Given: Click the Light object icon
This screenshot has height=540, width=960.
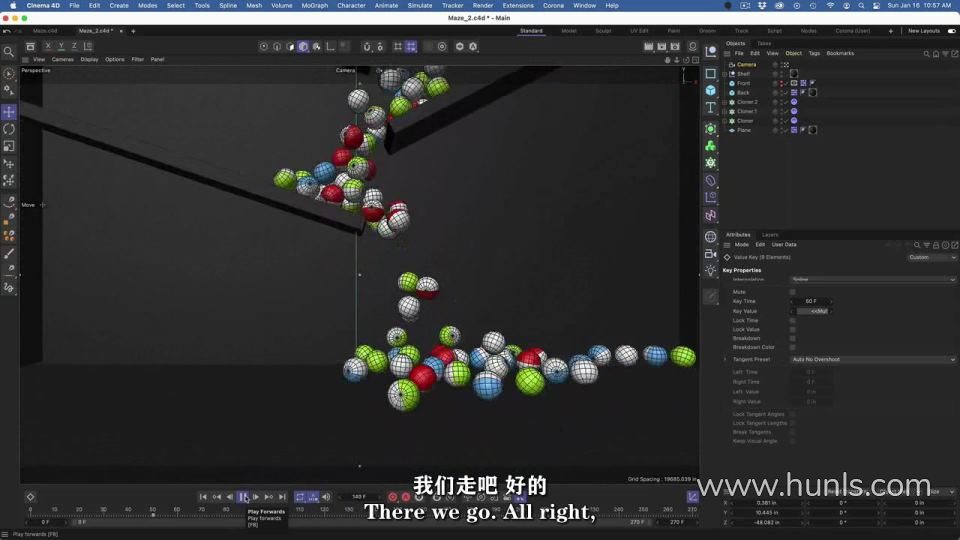Looking at the screenshot, I should click(710, 271).
